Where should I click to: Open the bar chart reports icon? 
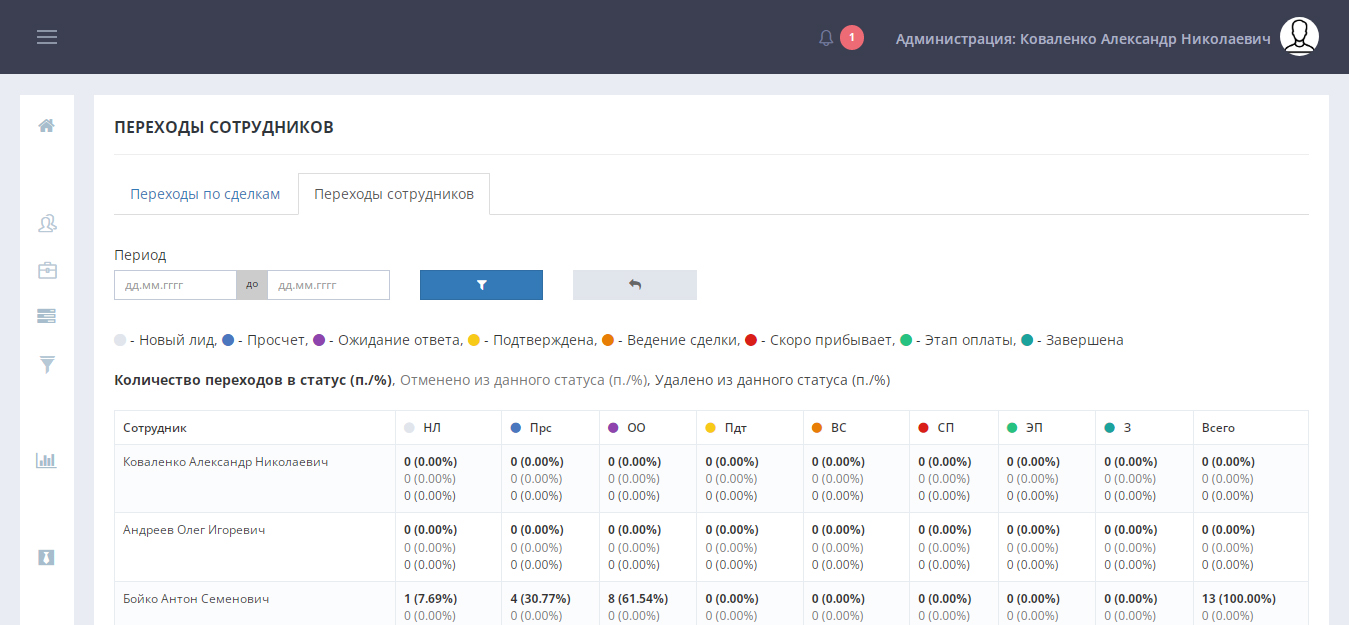point(46,460)
